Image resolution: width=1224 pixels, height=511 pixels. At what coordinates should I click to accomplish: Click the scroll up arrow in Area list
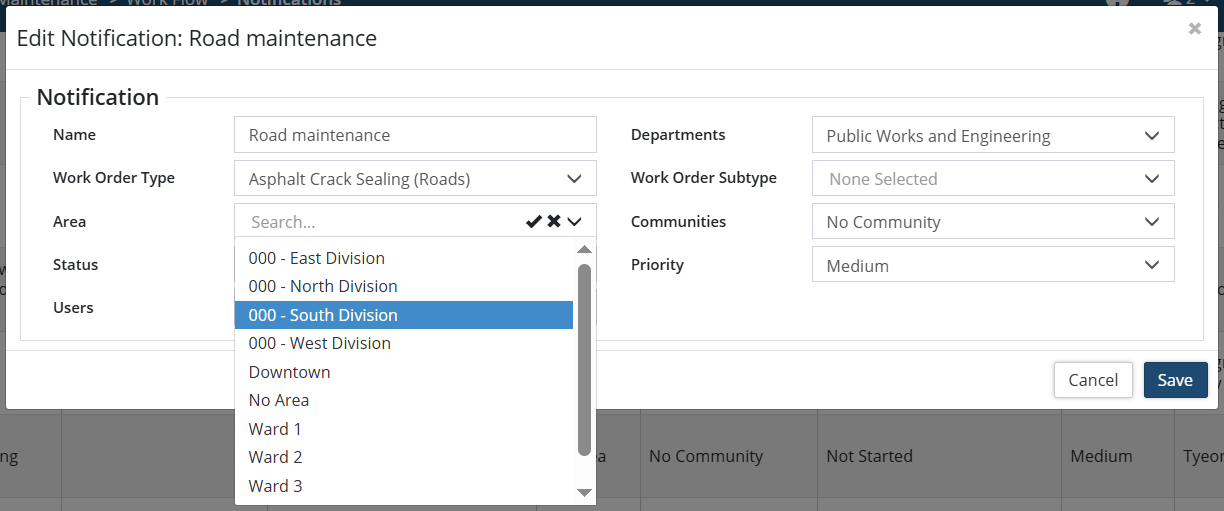click(585, 249)
